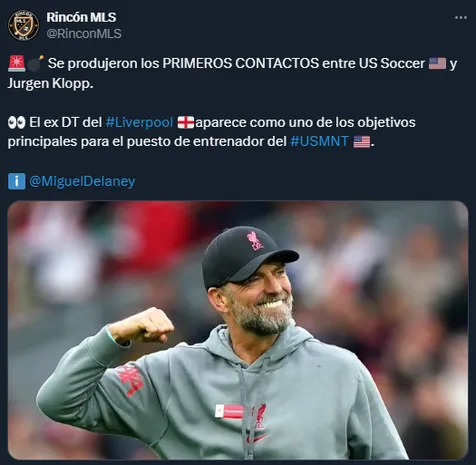Open the #USMNT hashtag
Screen dimensions: 476x465
(319, 141)
